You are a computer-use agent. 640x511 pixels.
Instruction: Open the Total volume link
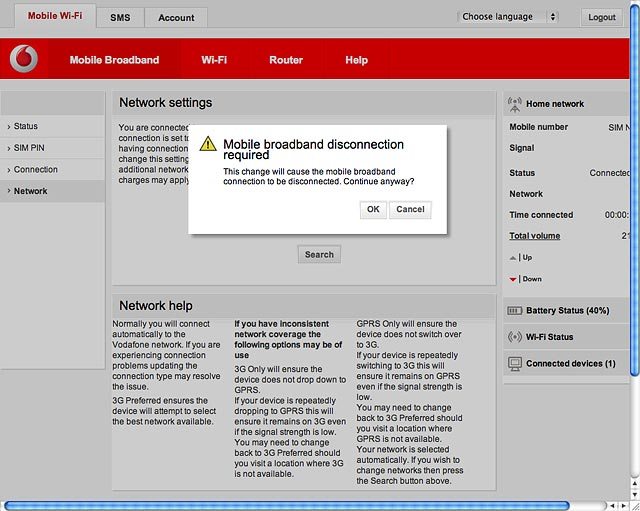coord(535,236)
